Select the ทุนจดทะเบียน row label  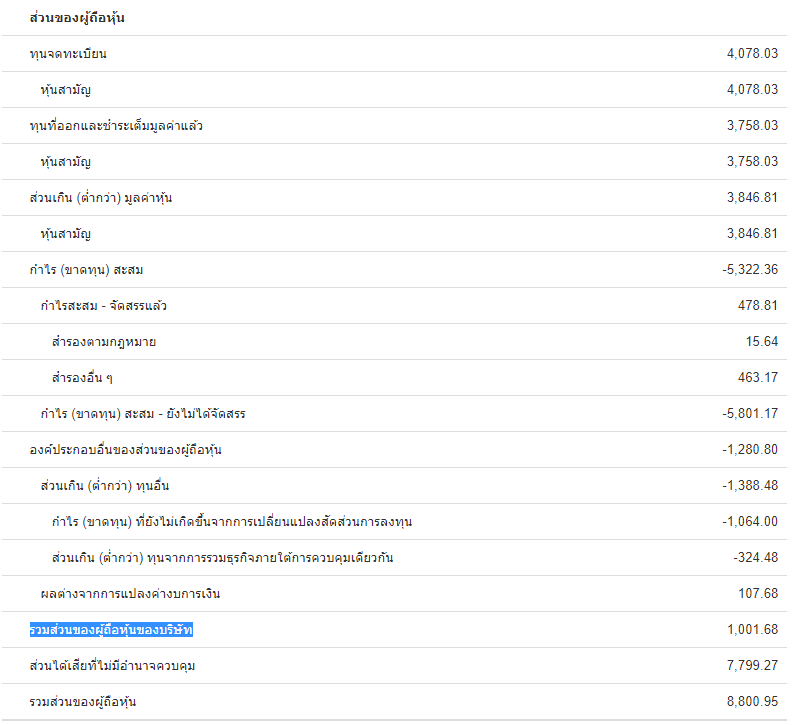(x=68, y=54)
